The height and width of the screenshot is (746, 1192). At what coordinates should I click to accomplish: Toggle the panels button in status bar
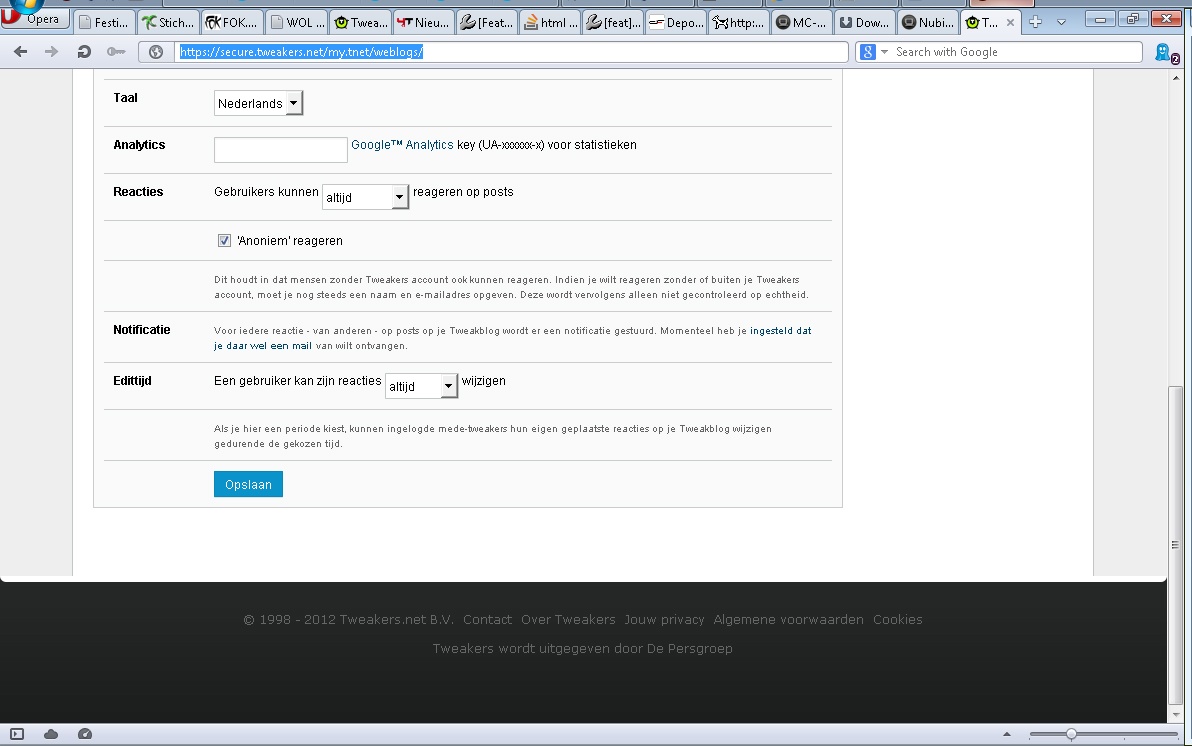coord(17,734)
